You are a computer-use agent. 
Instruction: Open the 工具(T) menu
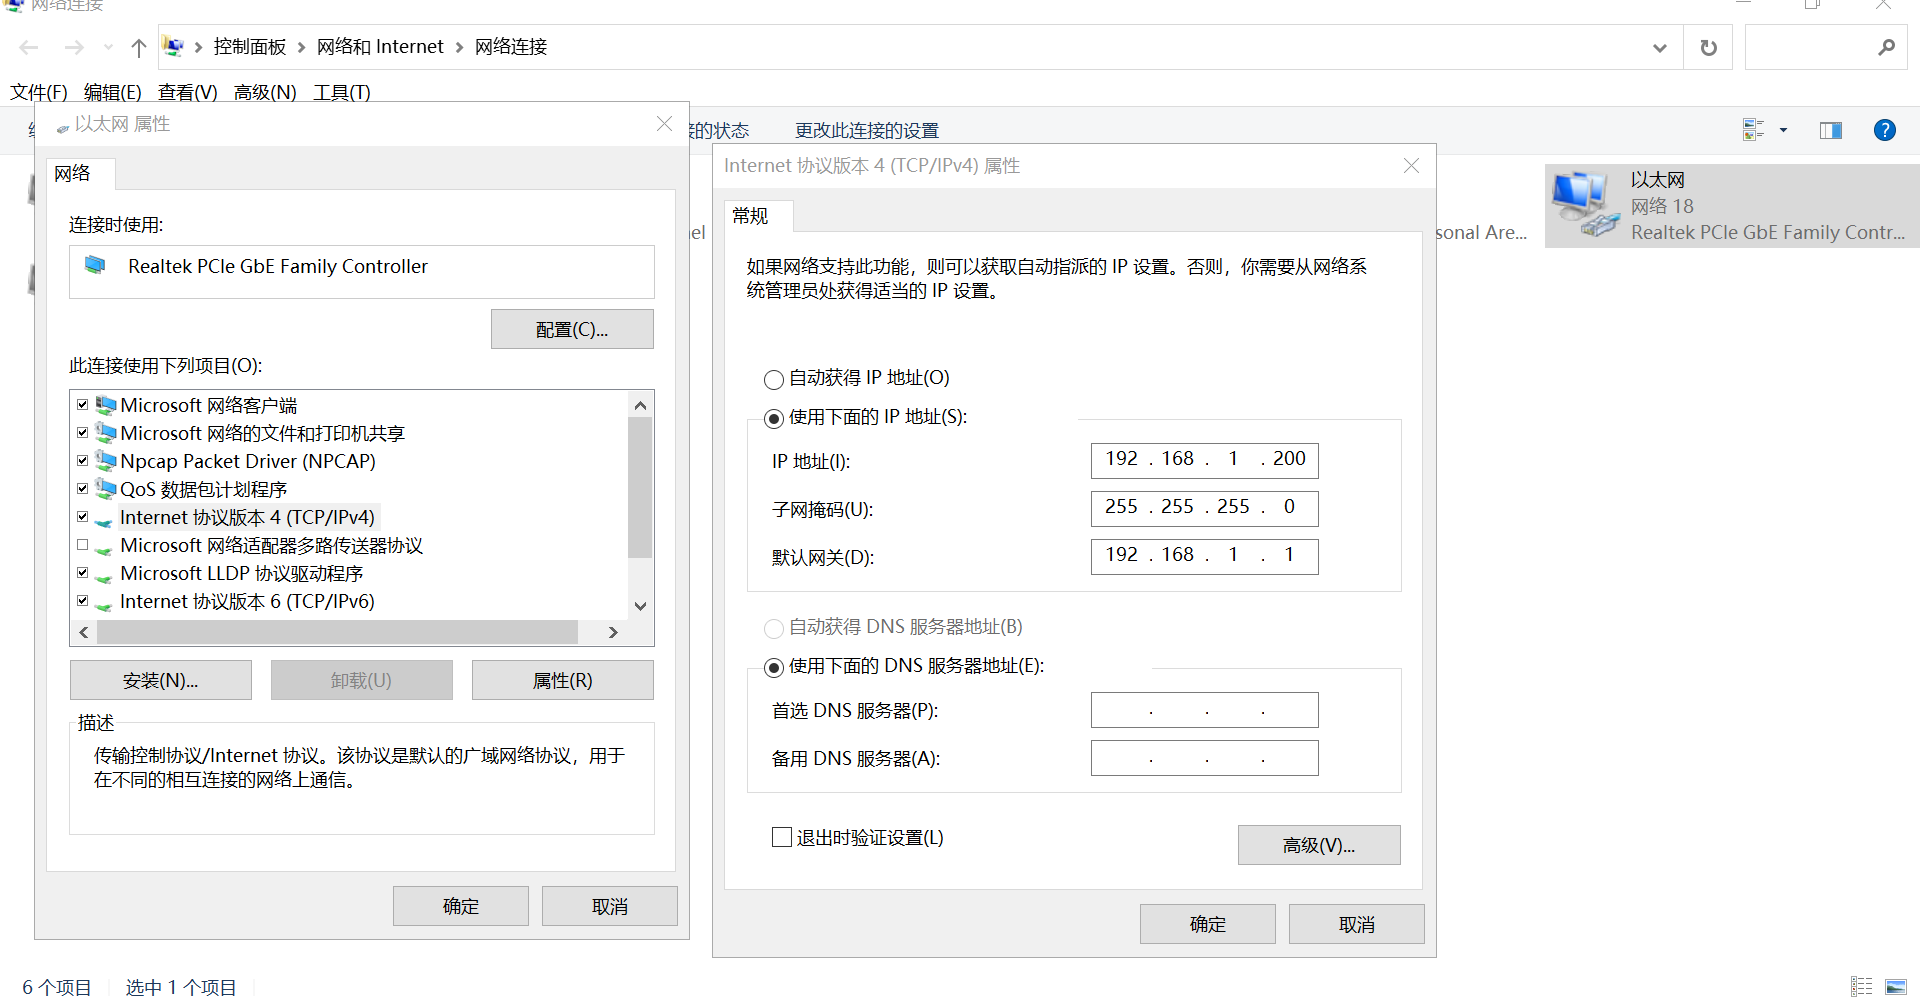click(x=341, y=92)
